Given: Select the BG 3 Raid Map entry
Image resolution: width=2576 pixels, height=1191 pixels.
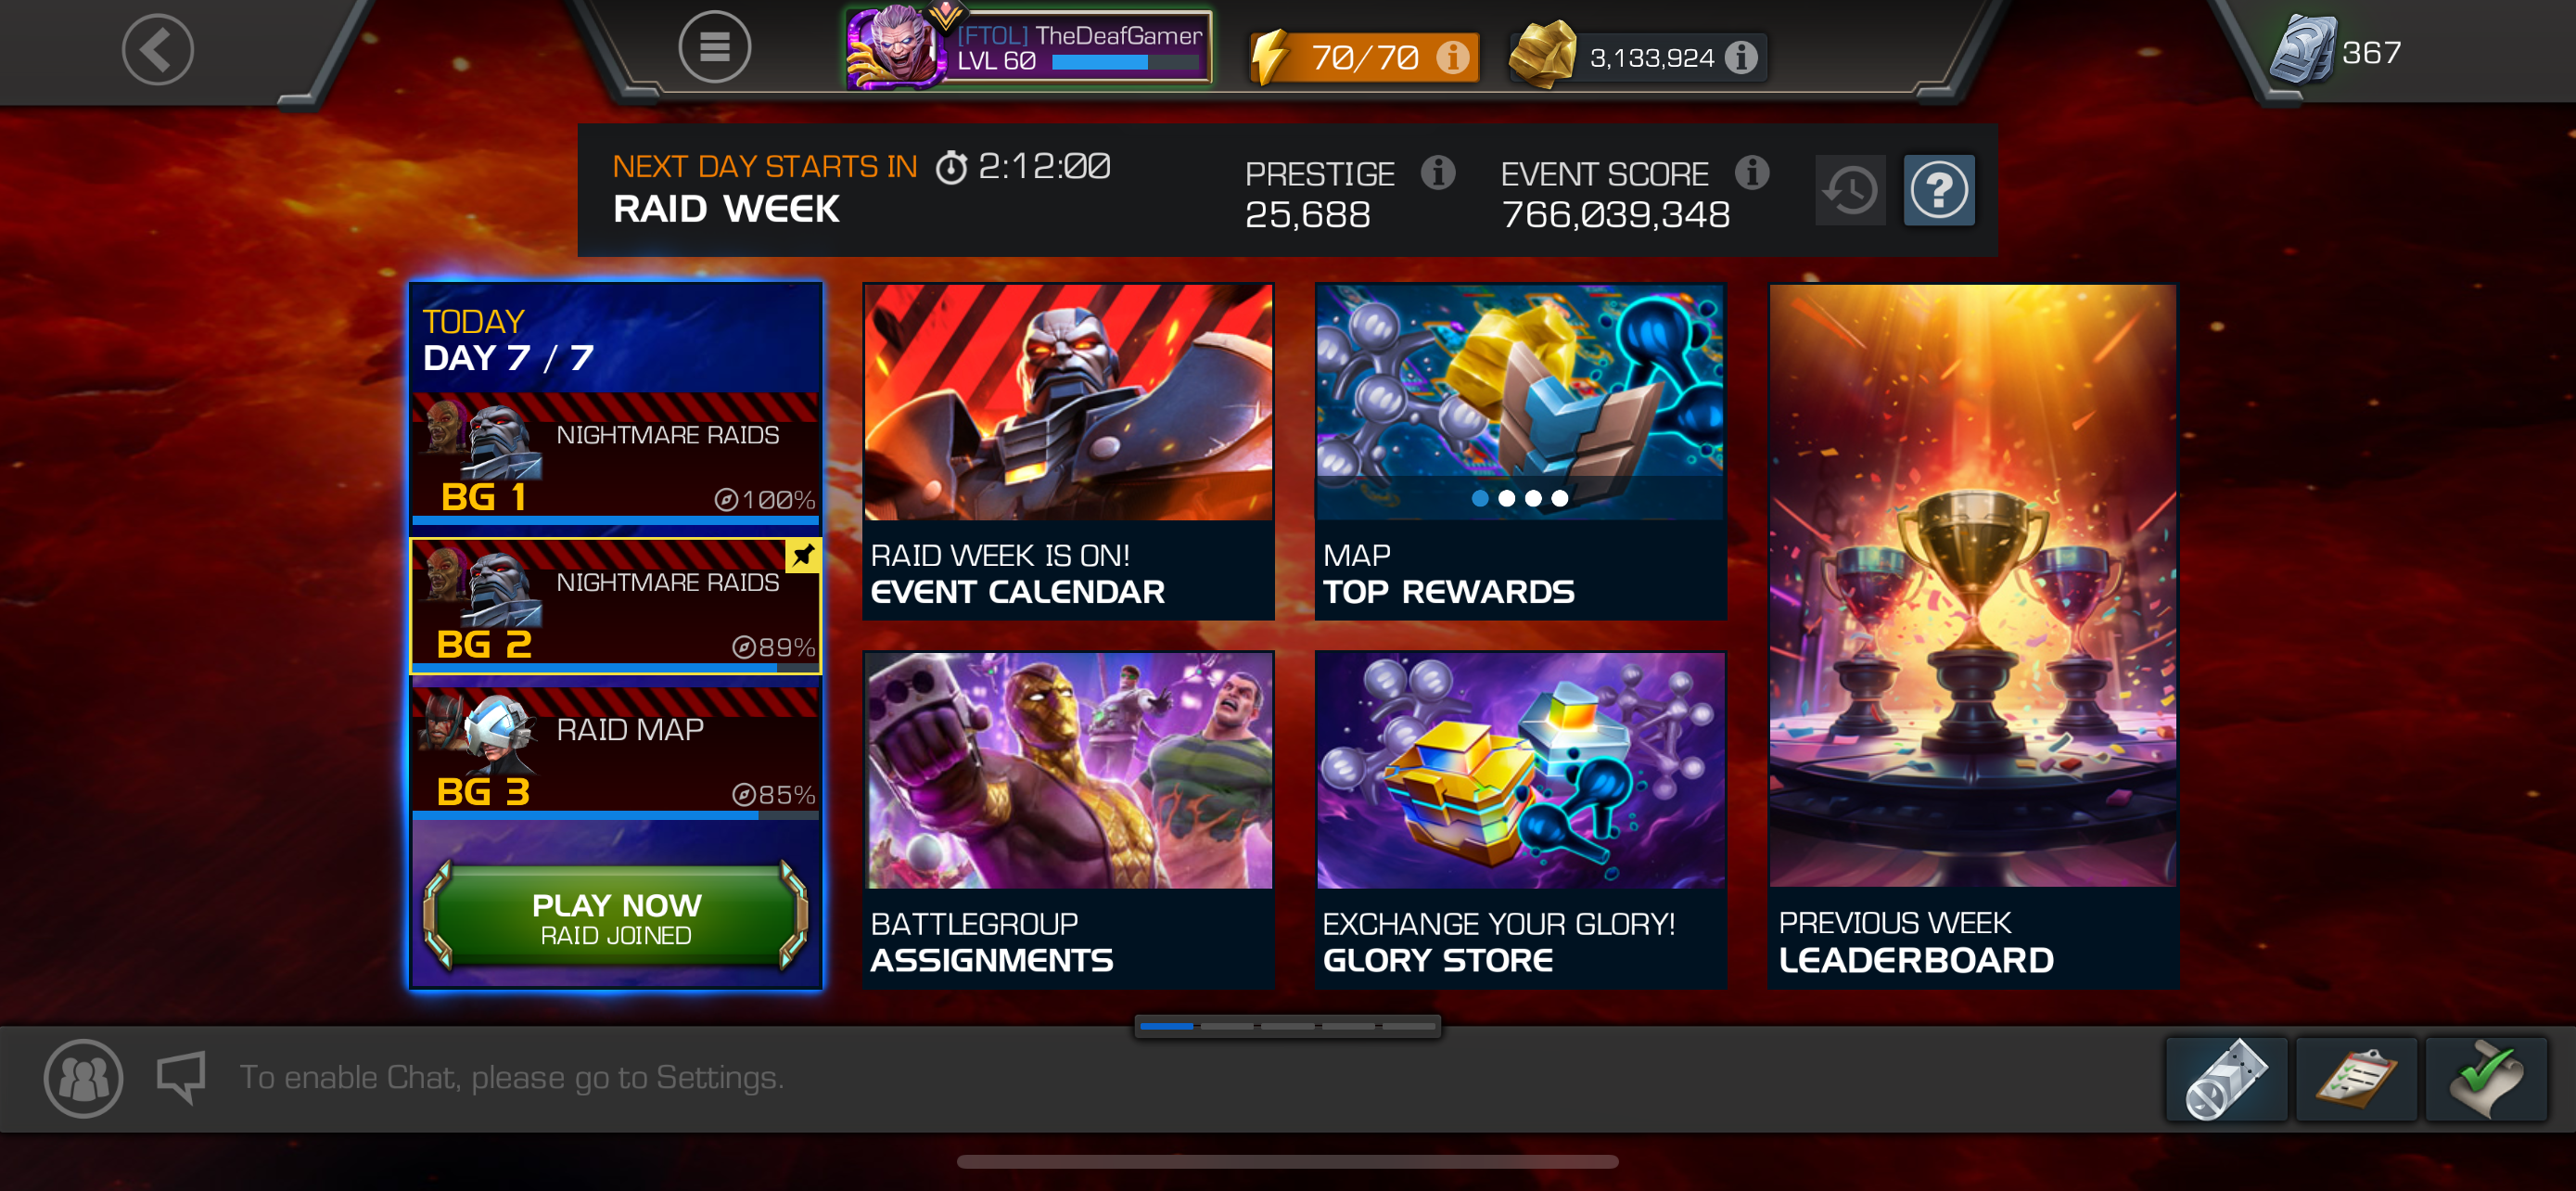Looking at the screenshot, I should pos(615,752).
